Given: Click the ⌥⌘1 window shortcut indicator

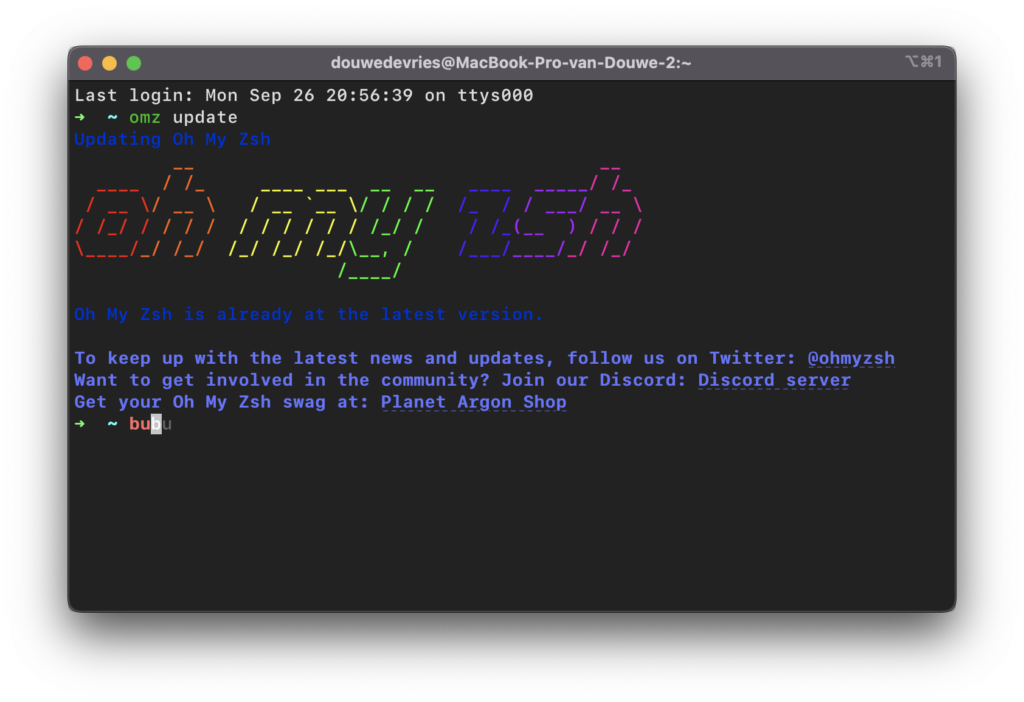Looking at the screenshot, I should point(923,62).
